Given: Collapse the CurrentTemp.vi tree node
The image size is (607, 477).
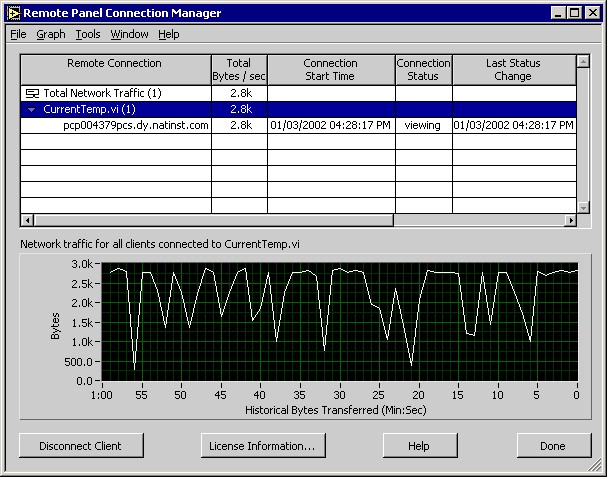Looking at the screenshot, I should (x=32, y=110).
